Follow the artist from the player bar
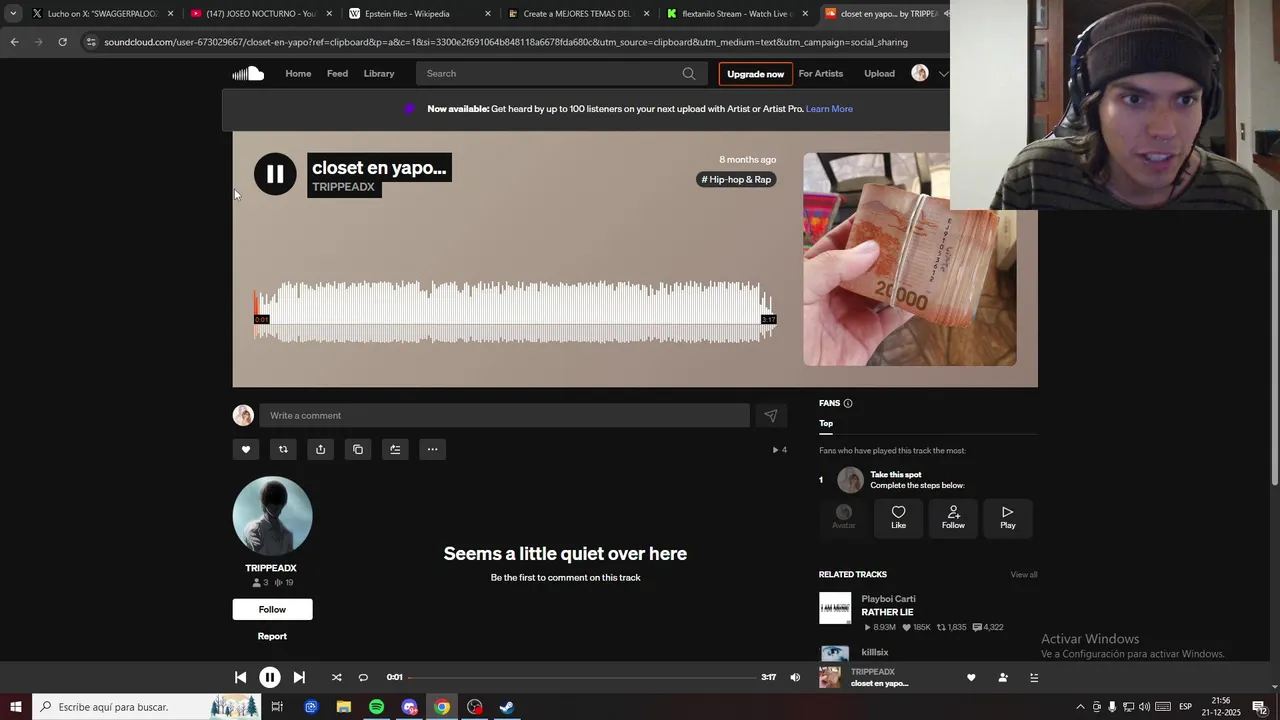This screenshot has height=720, width=1280. pyautogui.click(x=1003, y=677)
